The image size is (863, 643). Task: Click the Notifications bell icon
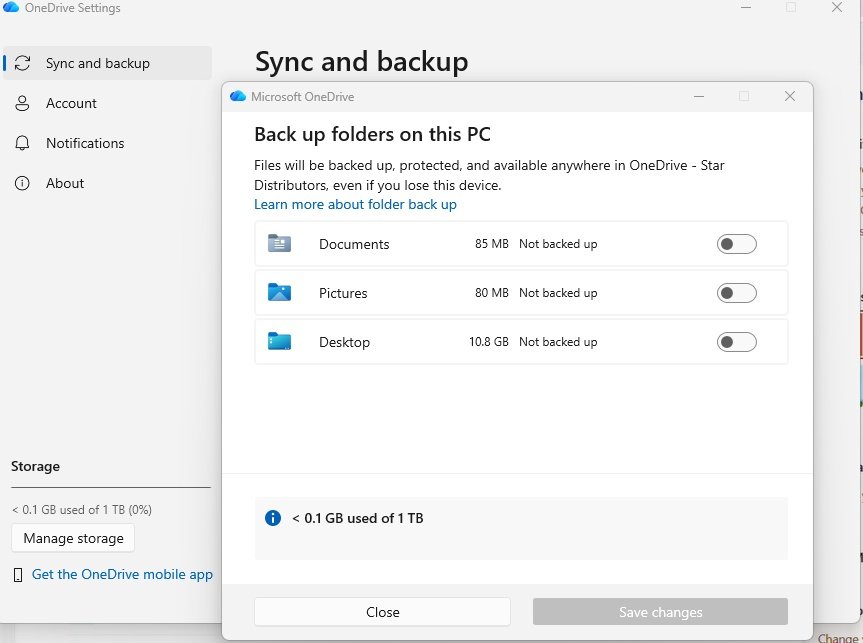pos(22,143)
